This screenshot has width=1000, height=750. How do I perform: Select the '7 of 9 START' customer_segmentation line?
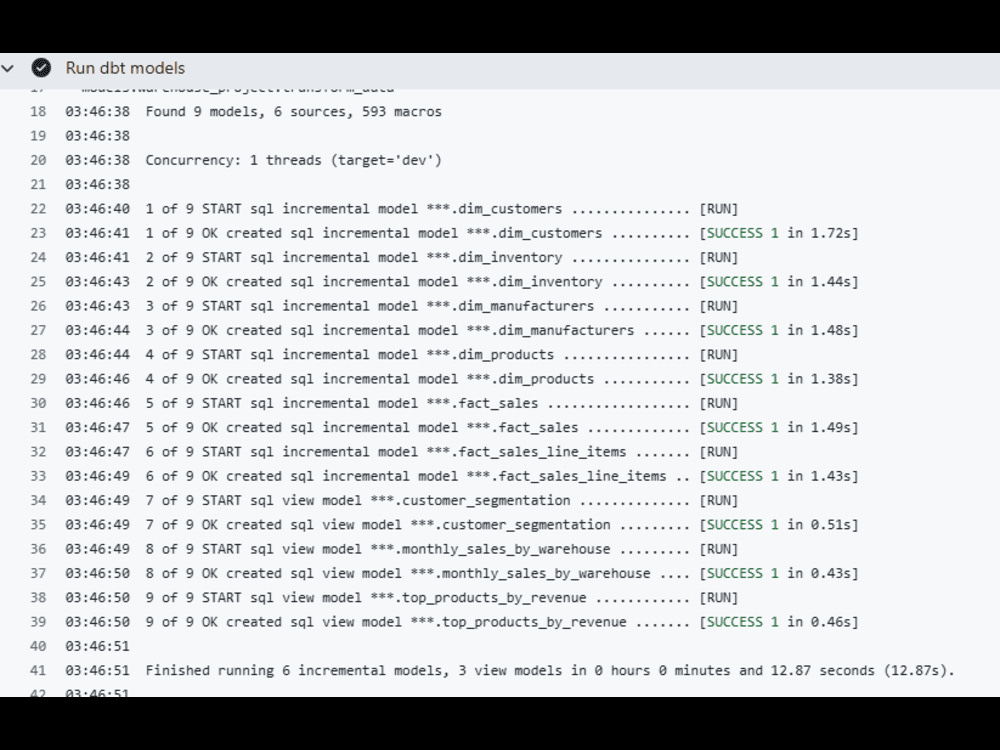click(441, 501)
